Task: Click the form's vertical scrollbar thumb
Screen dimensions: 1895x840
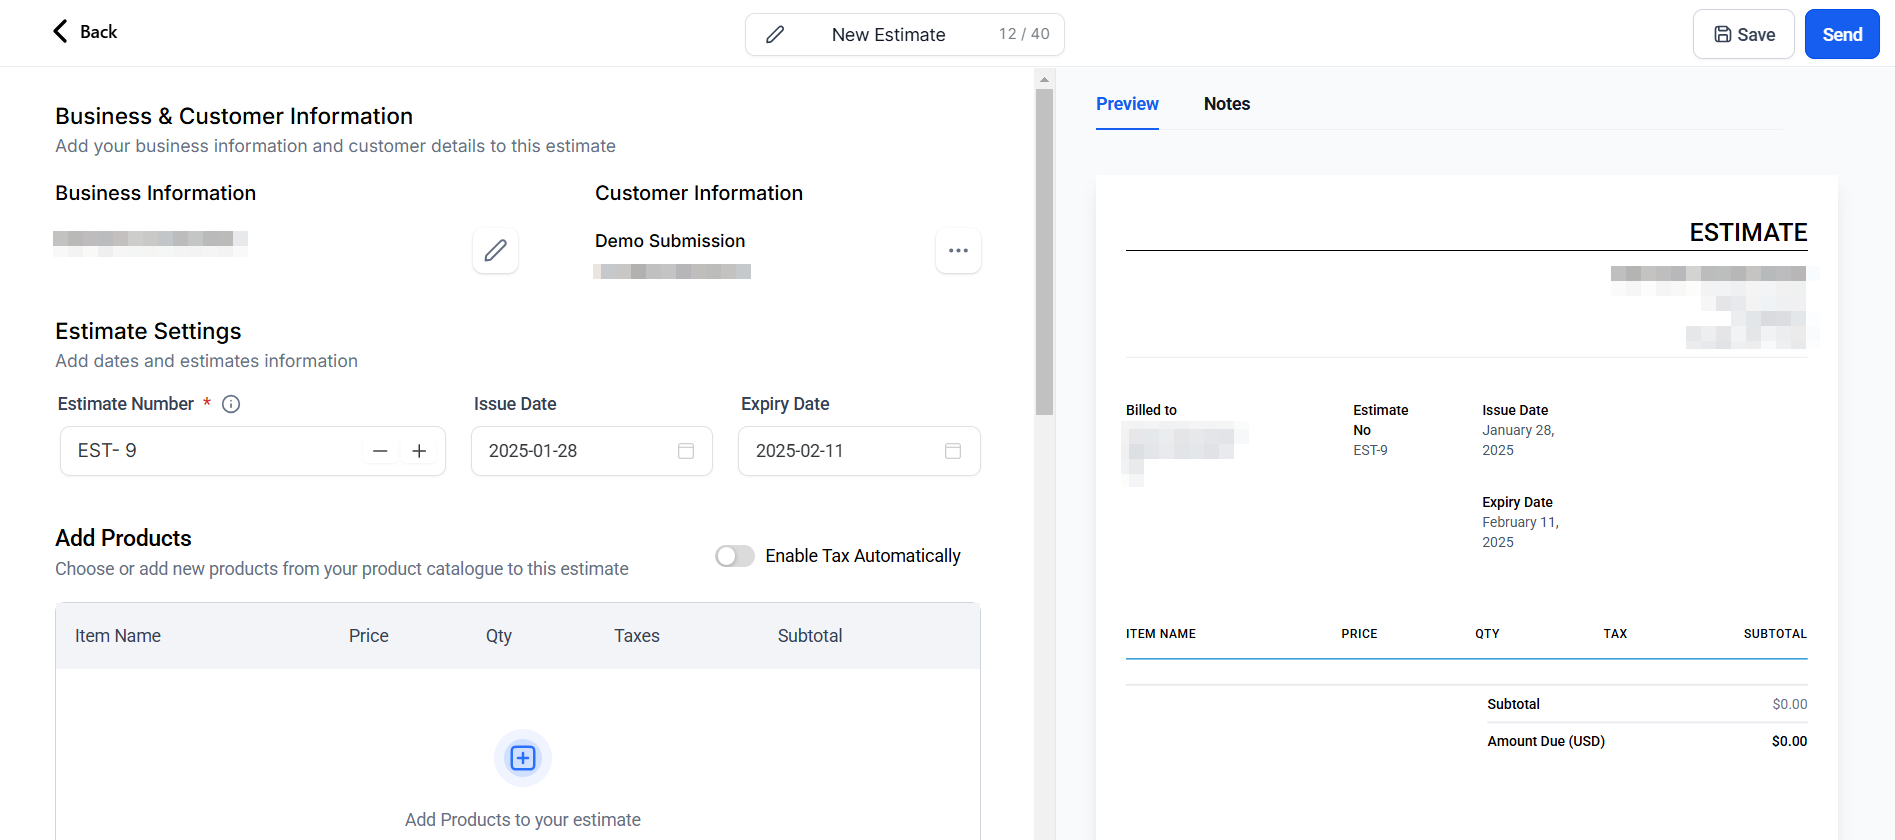Action: [1044, 250]
